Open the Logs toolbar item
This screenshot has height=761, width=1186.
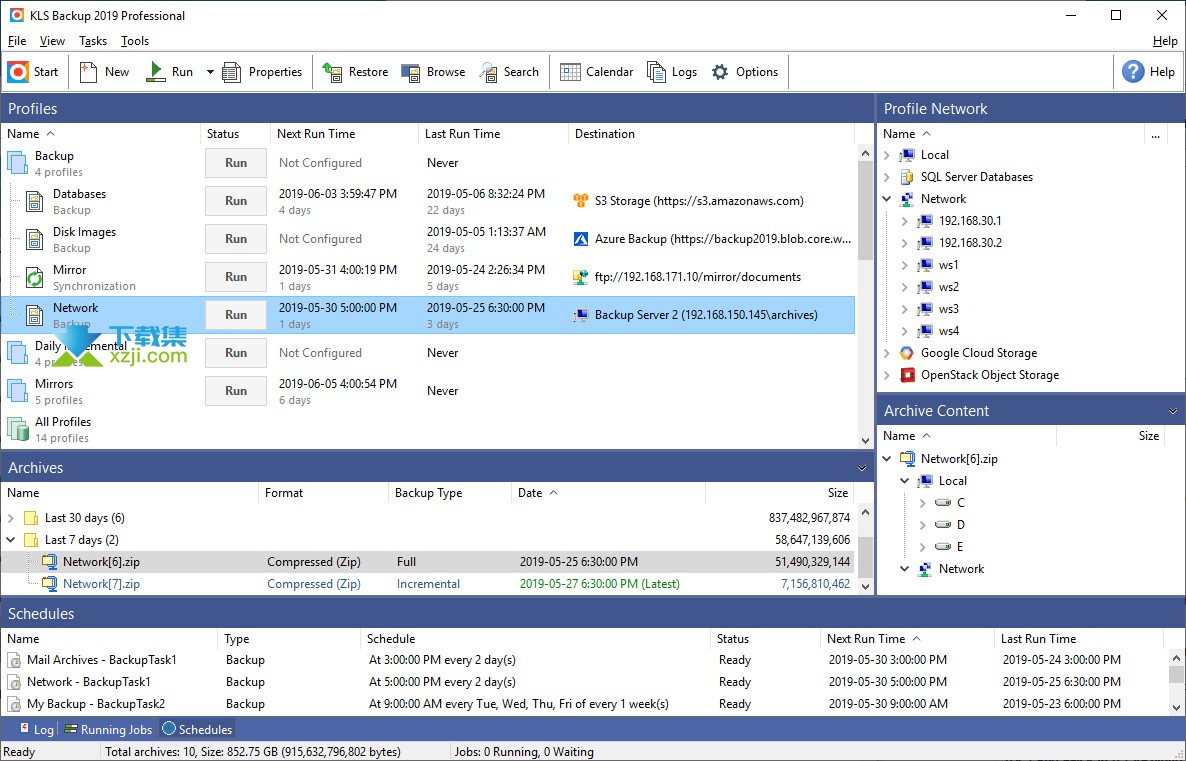click(x=672, y=72)
